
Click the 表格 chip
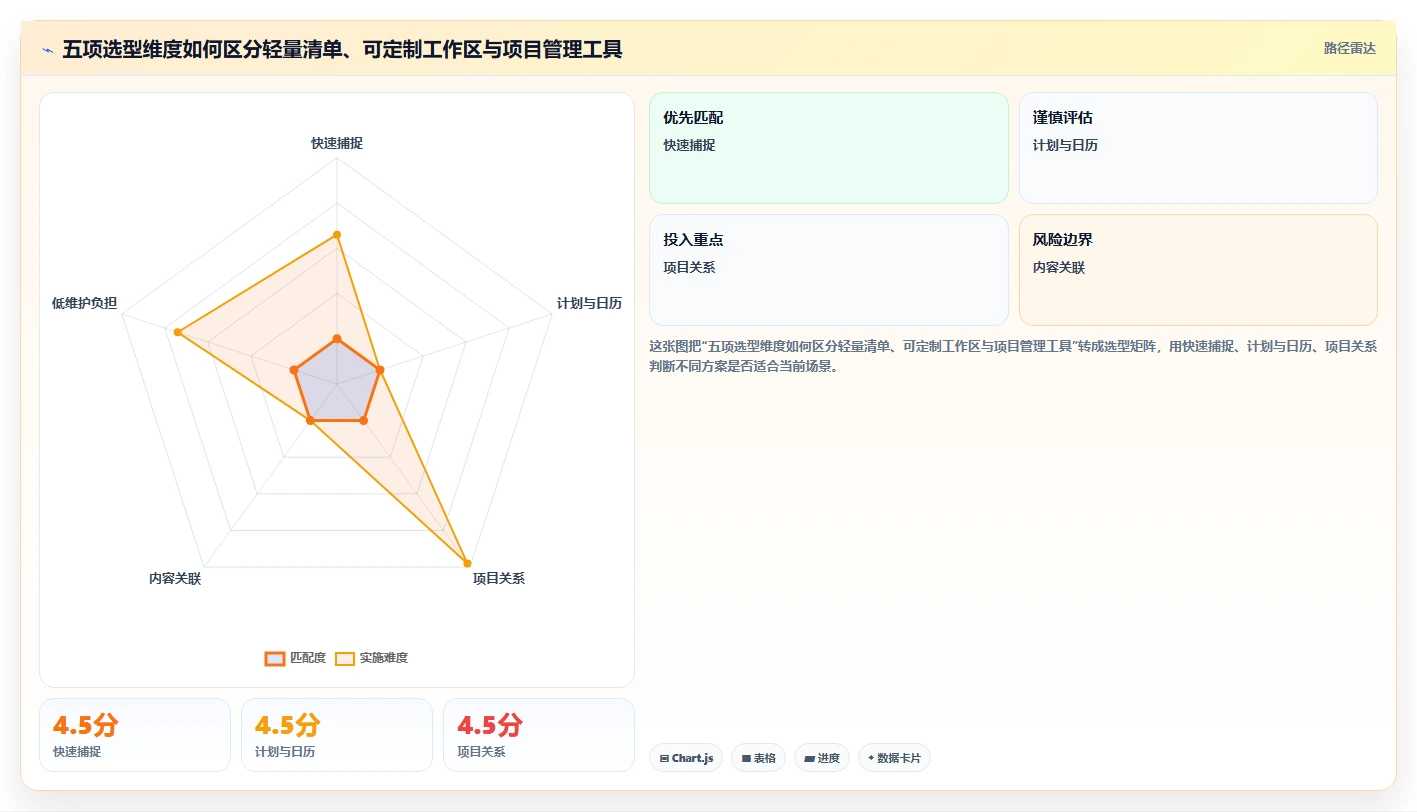(x=759, y=758)
